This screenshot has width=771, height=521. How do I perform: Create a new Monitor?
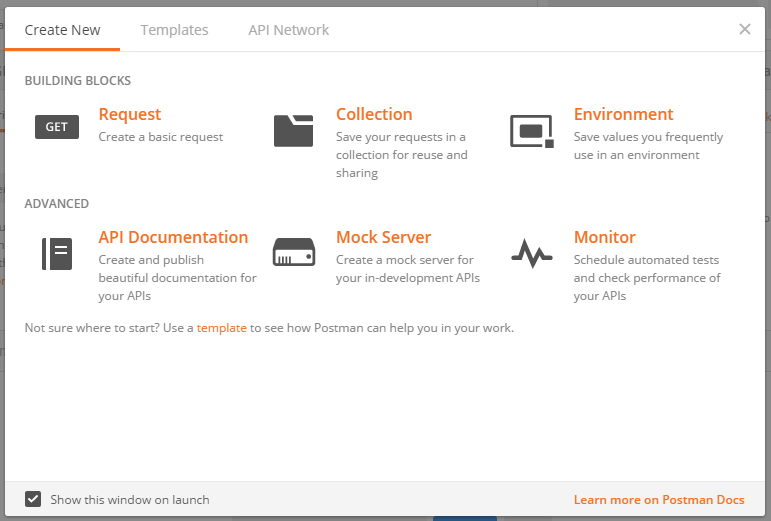pyautogui.click(x=605, y=237)
